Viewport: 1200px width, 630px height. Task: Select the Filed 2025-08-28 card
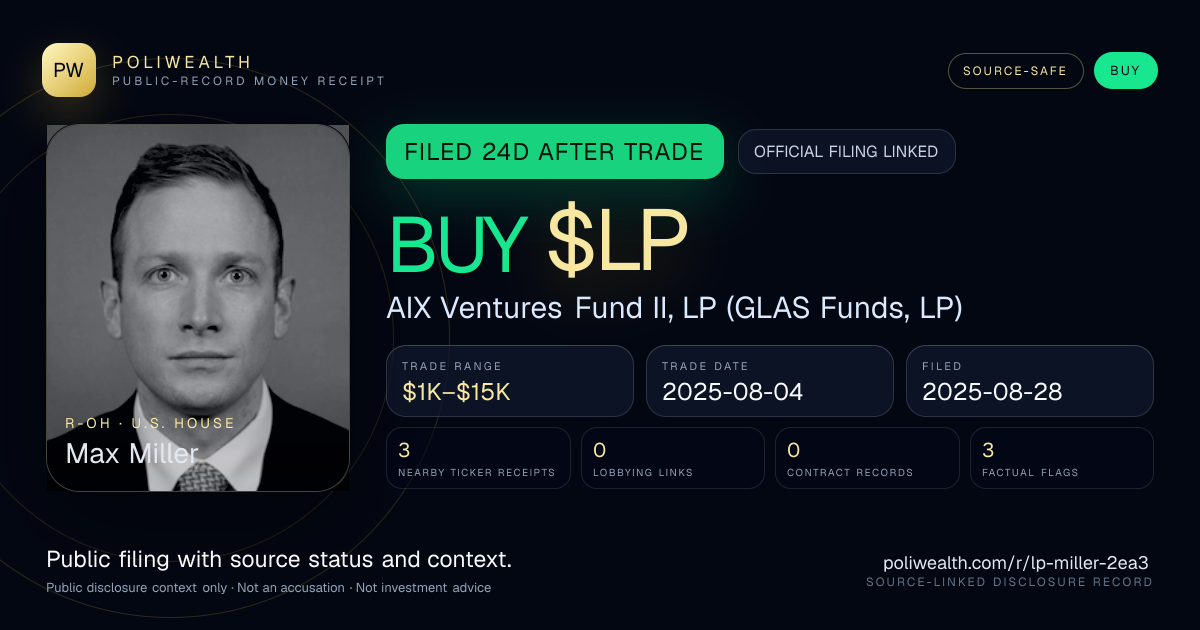tap(1030, 381)
